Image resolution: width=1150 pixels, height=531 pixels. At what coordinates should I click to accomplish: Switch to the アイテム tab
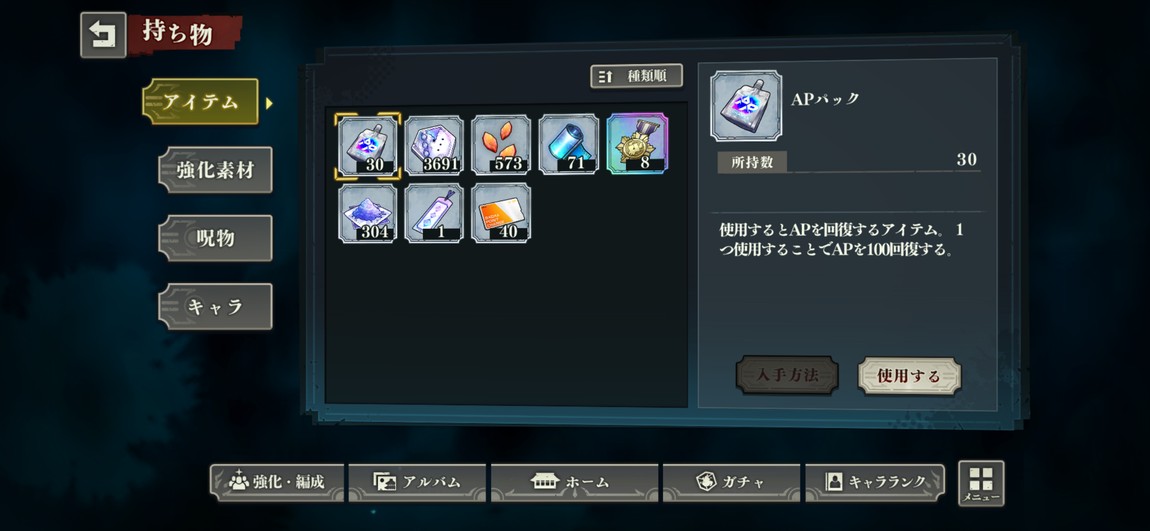(200, 102)
